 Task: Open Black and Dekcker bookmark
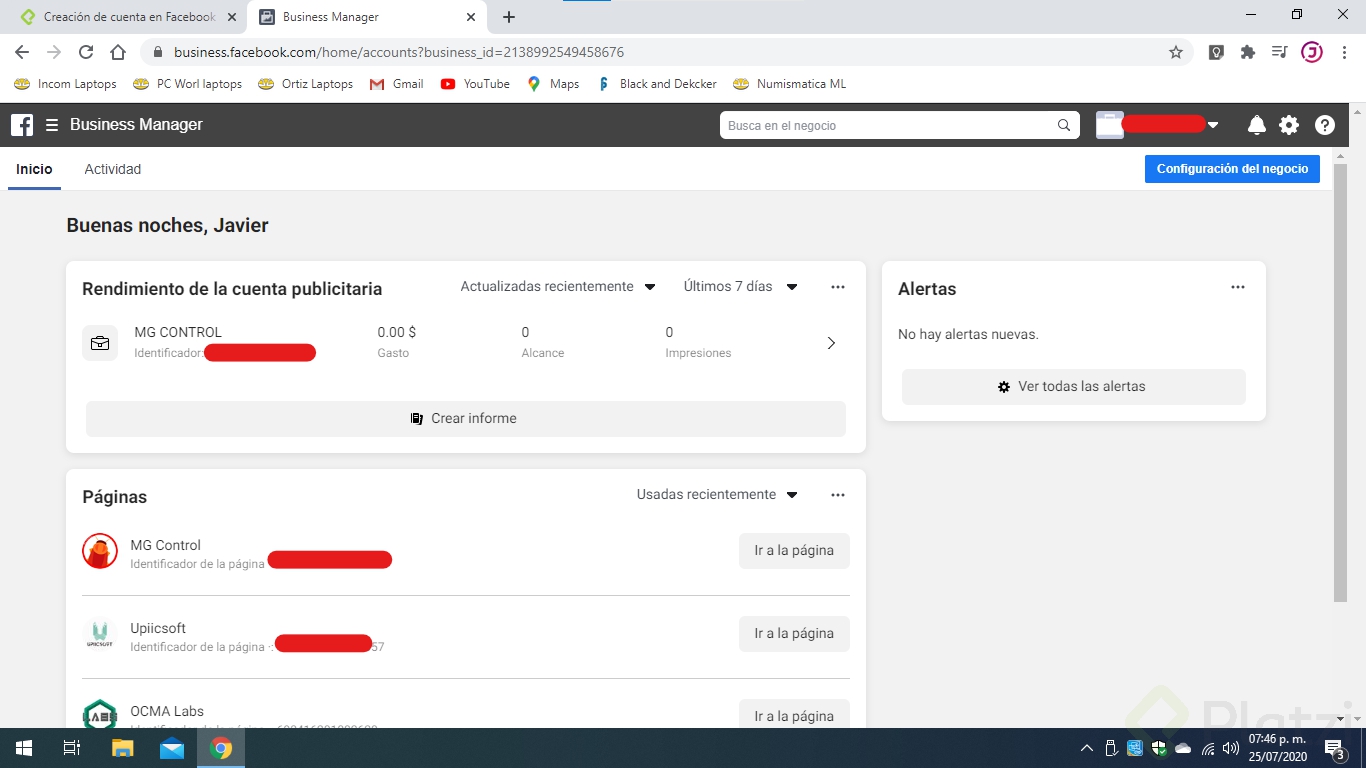point(657,84)
